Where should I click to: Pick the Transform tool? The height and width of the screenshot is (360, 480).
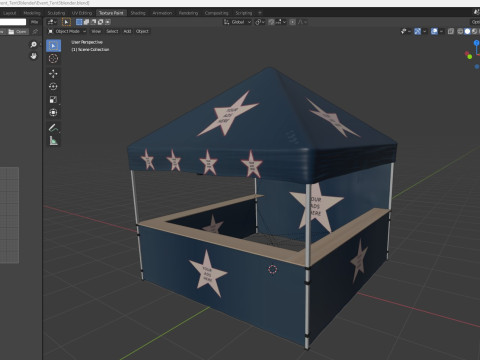click(53, 113)
